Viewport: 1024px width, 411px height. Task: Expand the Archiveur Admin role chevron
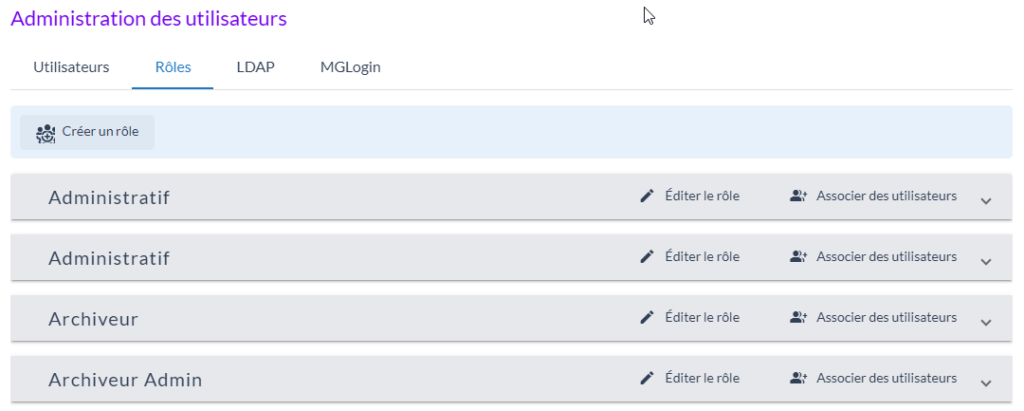click(986, 383)
